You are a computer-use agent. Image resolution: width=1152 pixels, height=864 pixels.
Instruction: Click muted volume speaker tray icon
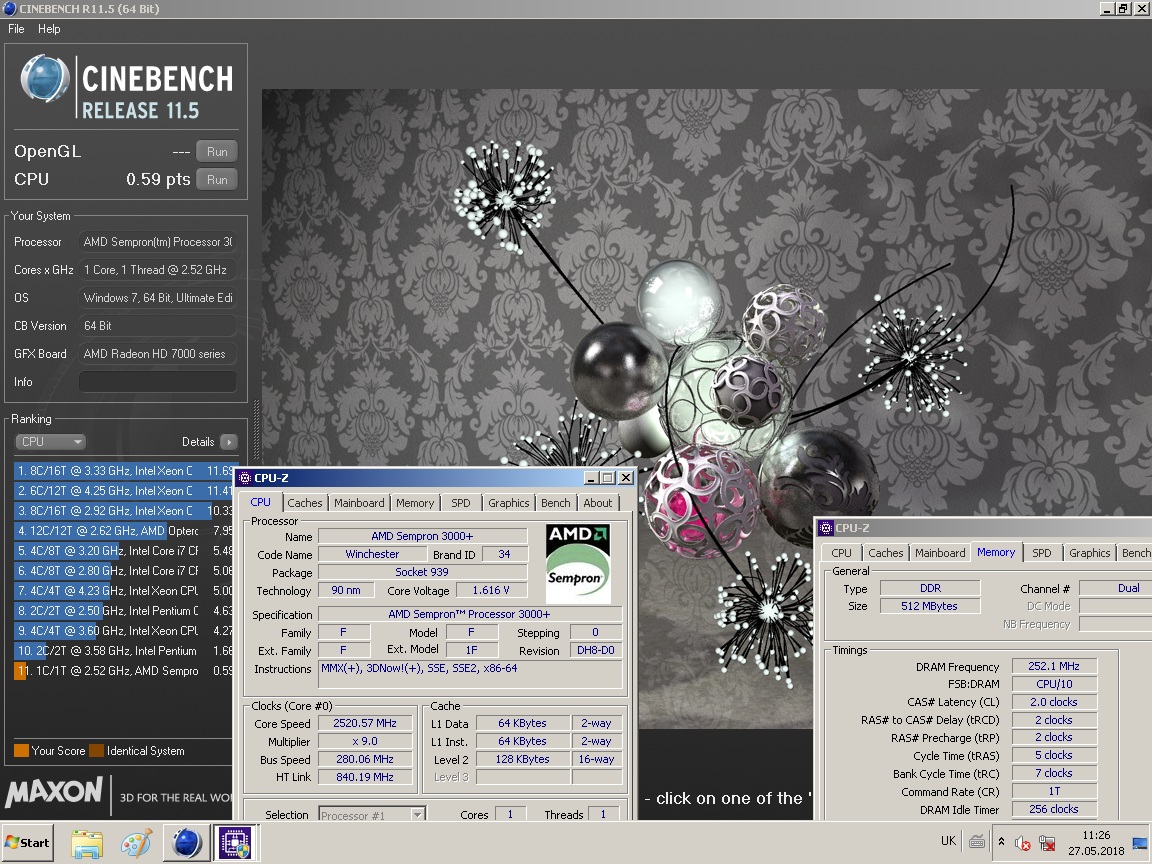(x=1022, y=843)
